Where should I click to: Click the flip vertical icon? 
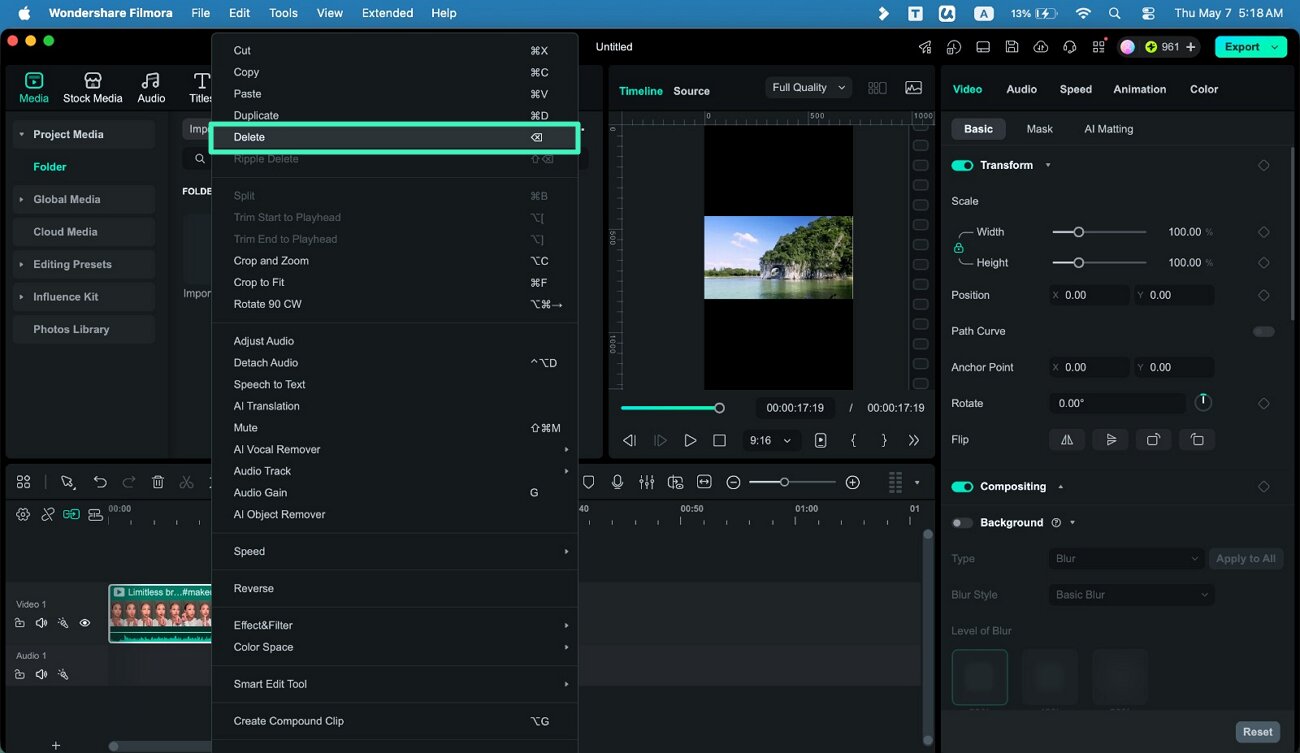[1111, 439]
